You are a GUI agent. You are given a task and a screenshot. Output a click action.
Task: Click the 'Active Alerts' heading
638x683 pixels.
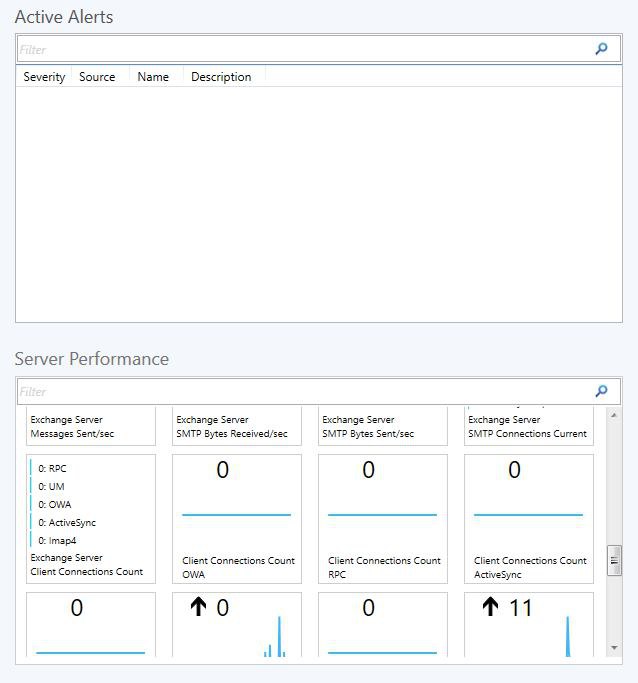click(64, 17)
